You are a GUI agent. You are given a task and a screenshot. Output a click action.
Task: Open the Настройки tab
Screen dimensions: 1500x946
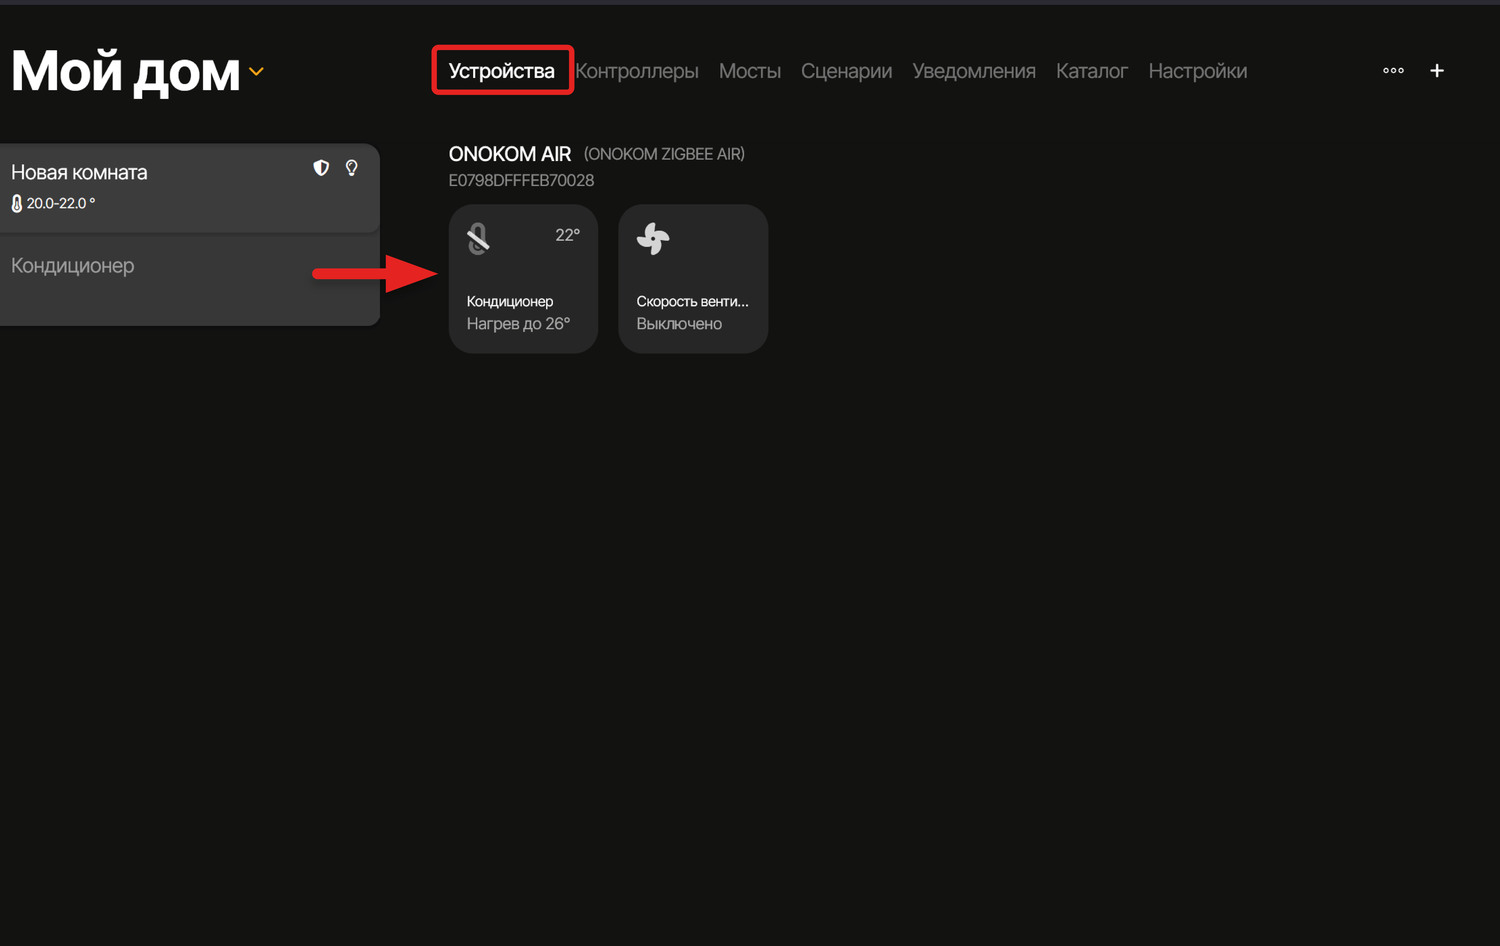(1197, 71)
